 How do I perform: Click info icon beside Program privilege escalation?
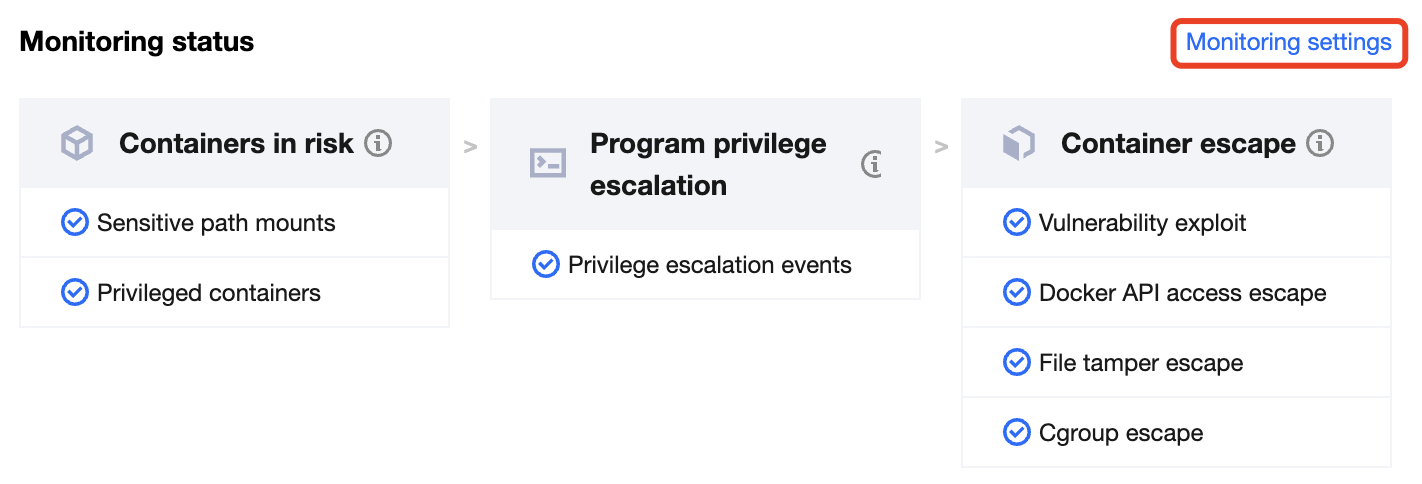[873, 164]
